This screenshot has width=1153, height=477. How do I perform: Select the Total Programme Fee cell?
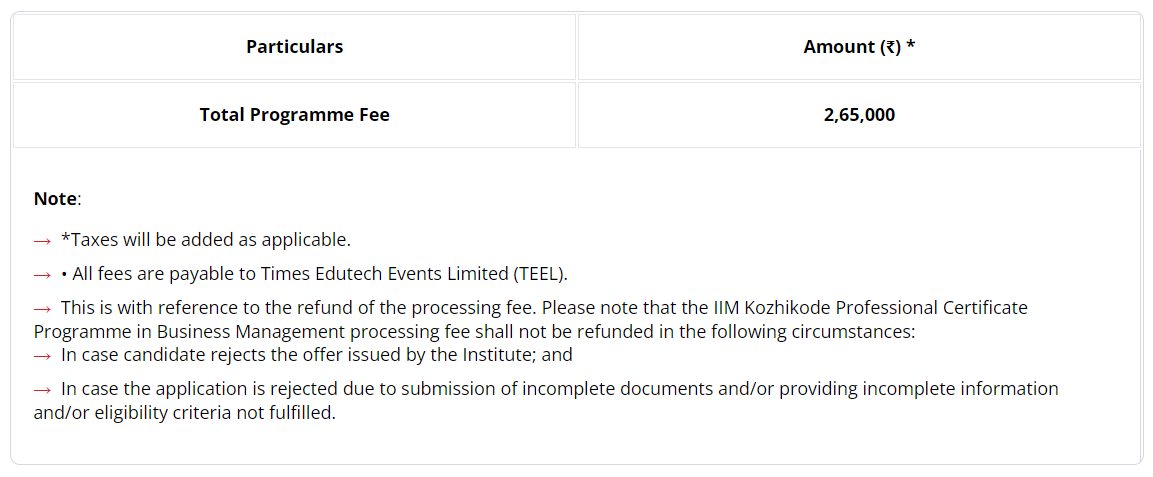pyautogui.click(x=294, y=115)
